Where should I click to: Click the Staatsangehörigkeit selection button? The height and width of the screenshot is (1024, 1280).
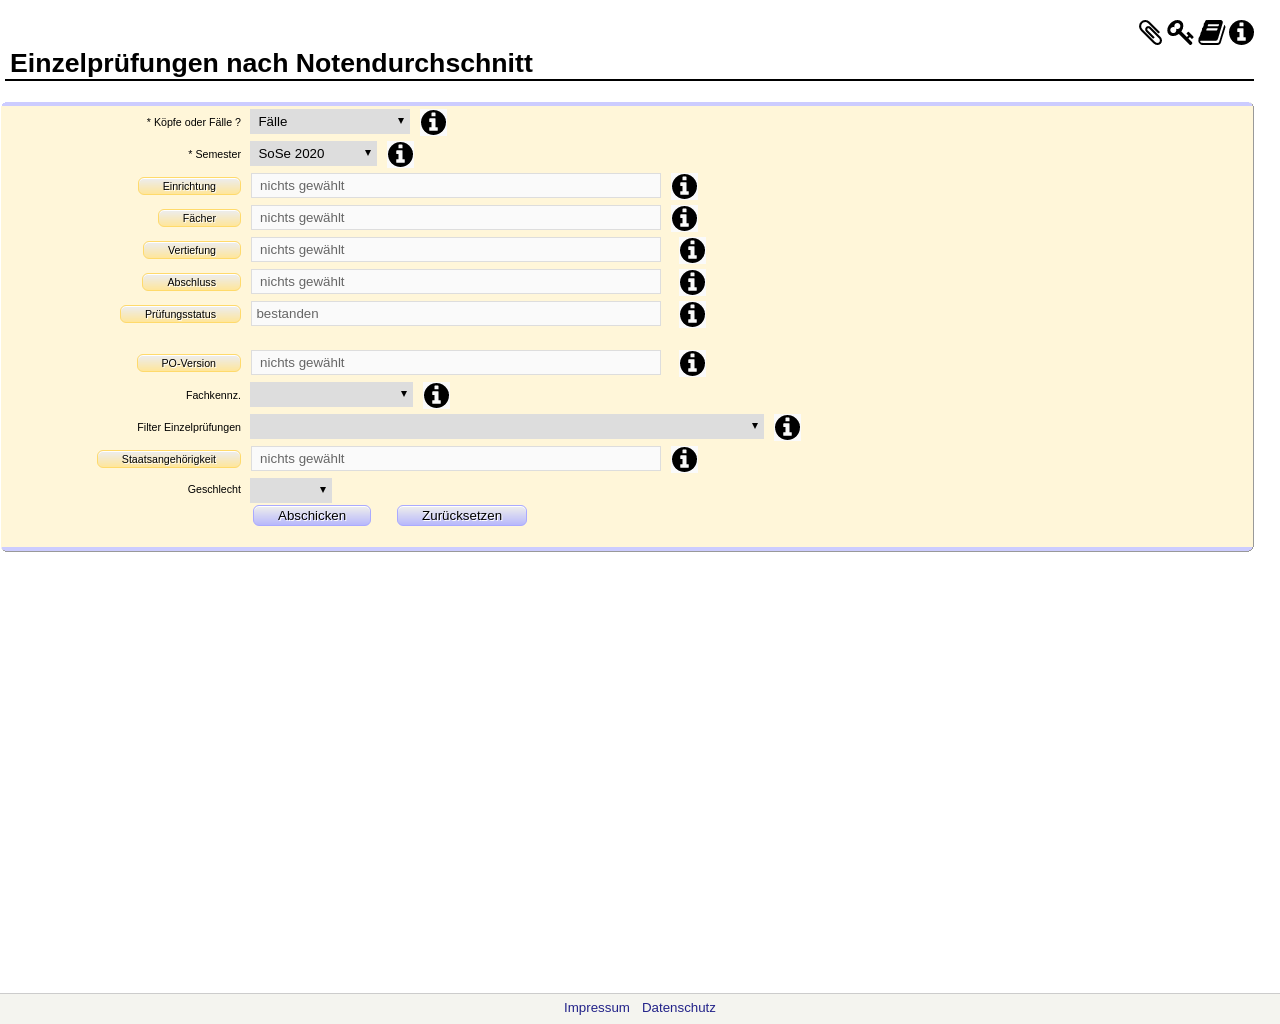pyautogui.click(x=169, y=459)
